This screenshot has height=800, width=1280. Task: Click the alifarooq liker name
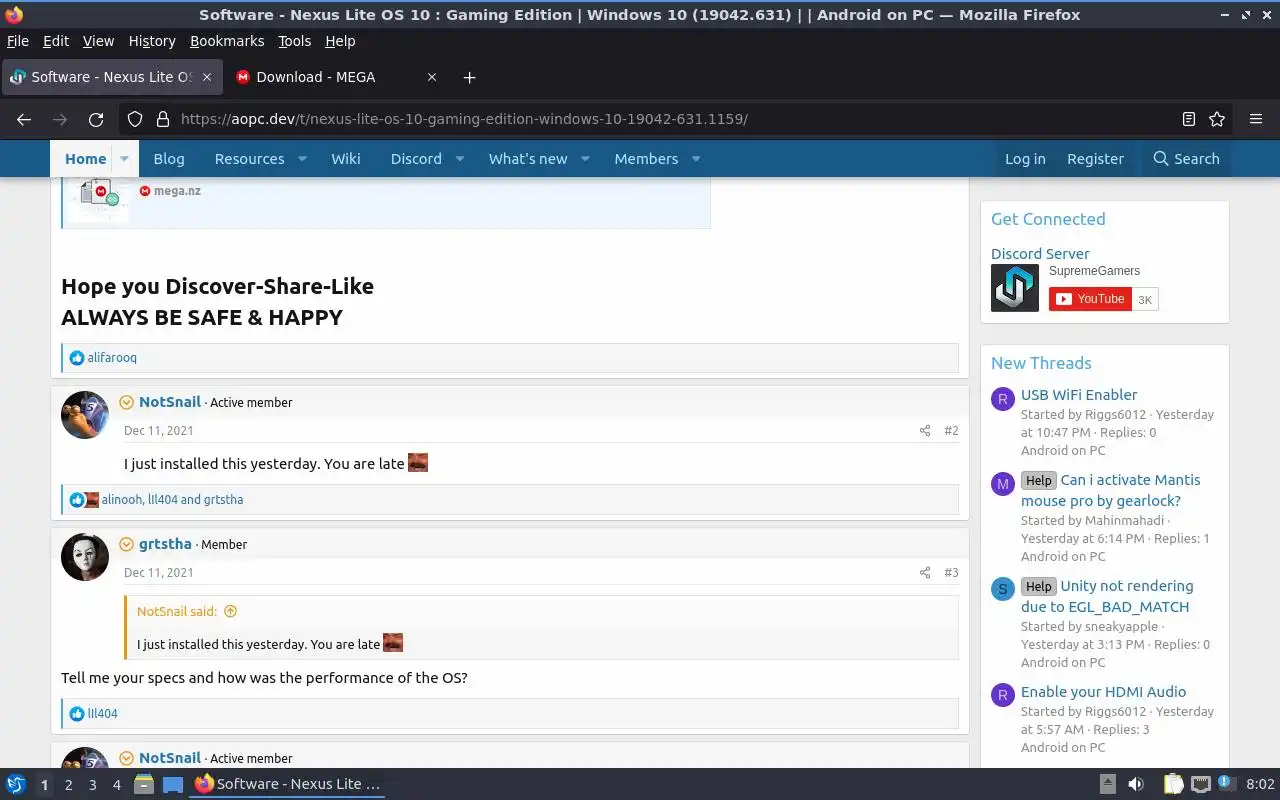[112, 357]
